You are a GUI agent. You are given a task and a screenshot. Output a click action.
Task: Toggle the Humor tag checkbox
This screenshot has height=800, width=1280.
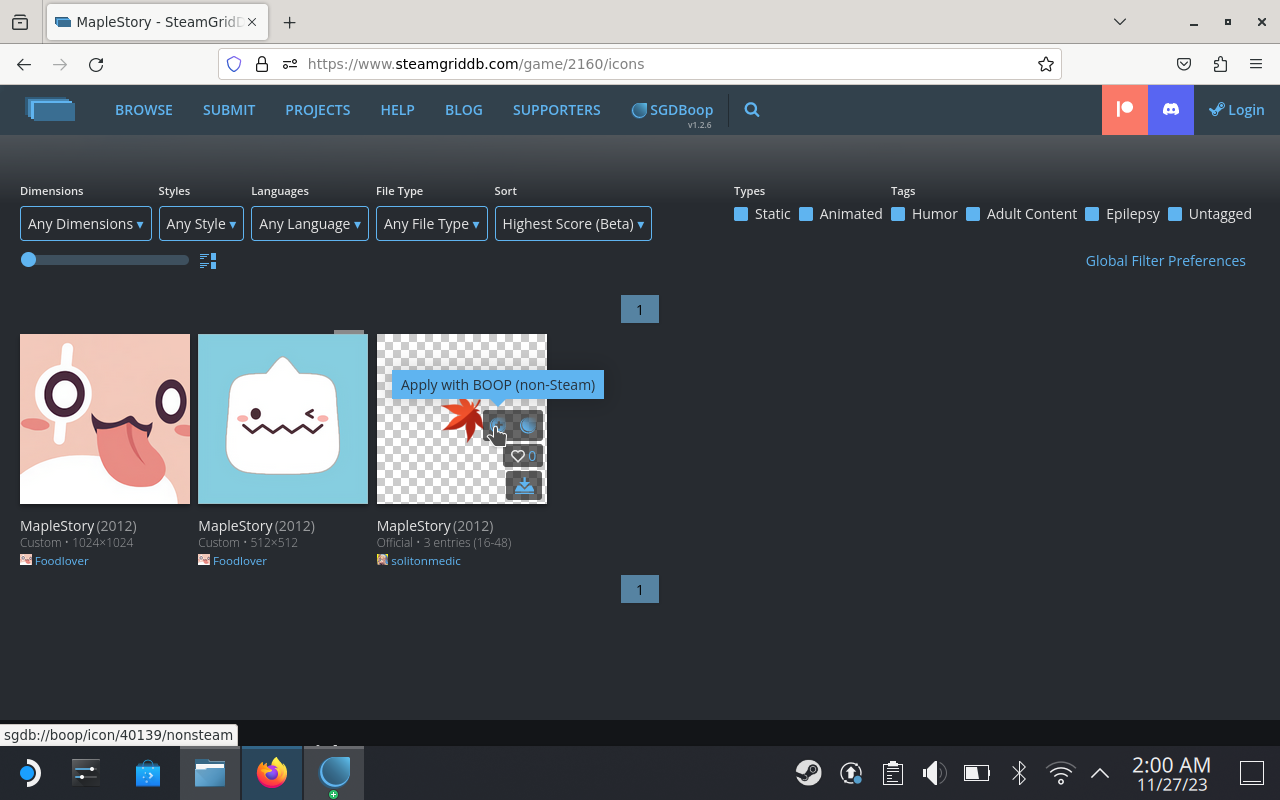pos(898,214)
